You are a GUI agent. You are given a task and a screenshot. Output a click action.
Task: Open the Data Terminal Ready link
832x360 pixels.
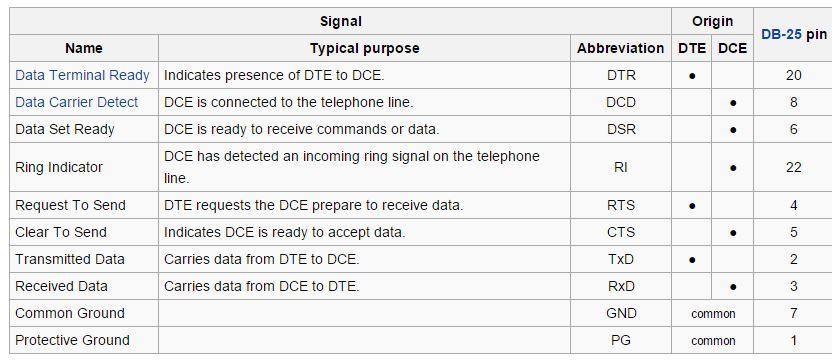click(82, 75)
